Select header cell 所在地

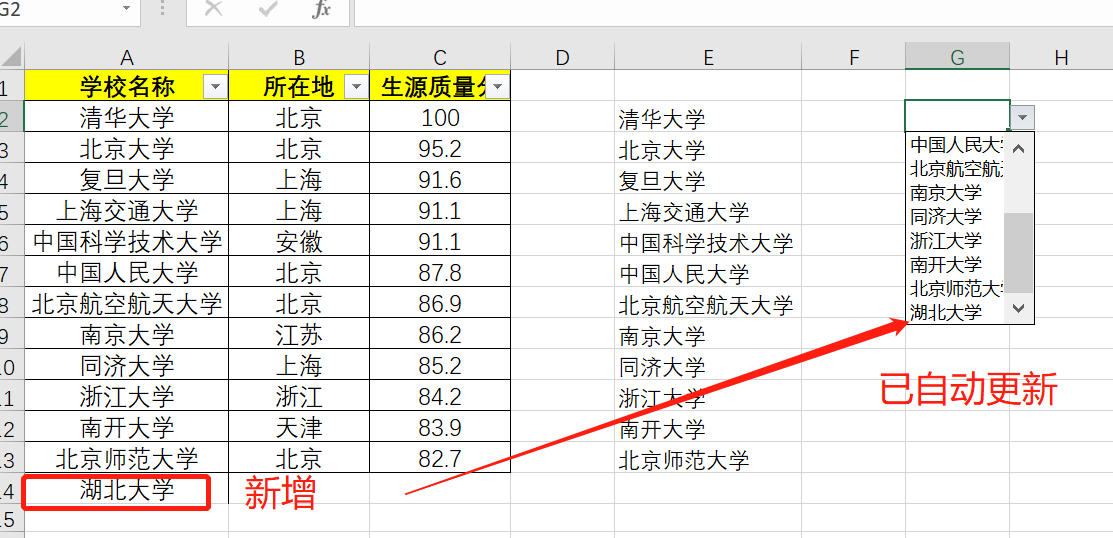tap(299, 86)
